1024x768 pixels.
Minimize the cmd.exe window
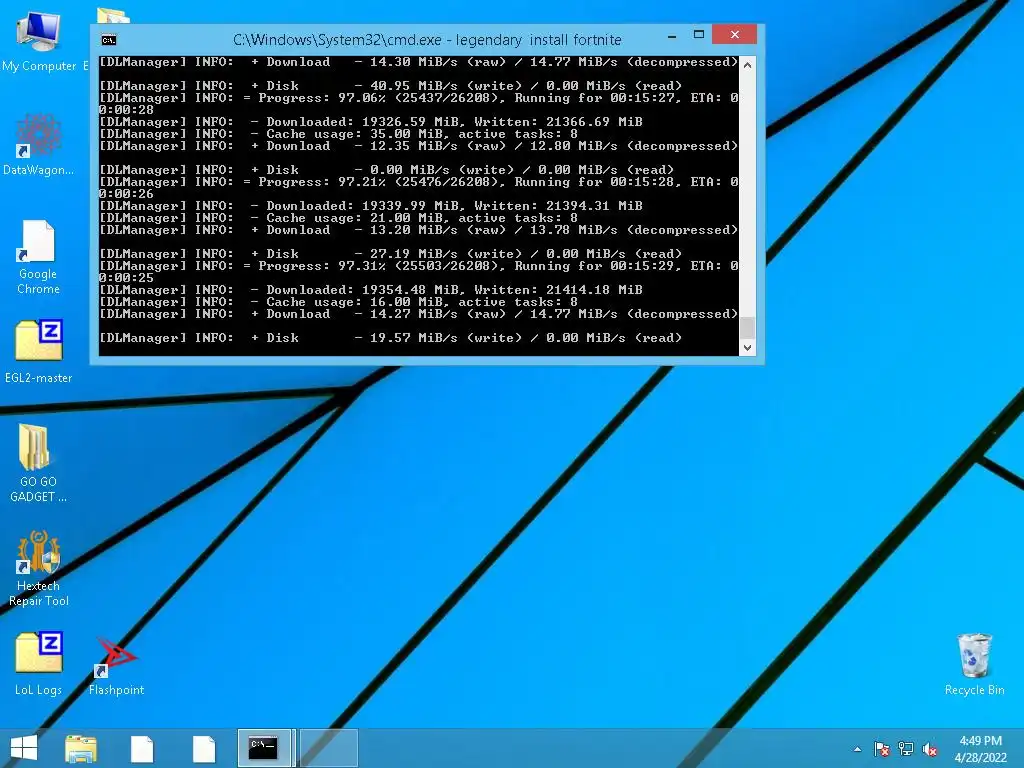click(672, 37)
